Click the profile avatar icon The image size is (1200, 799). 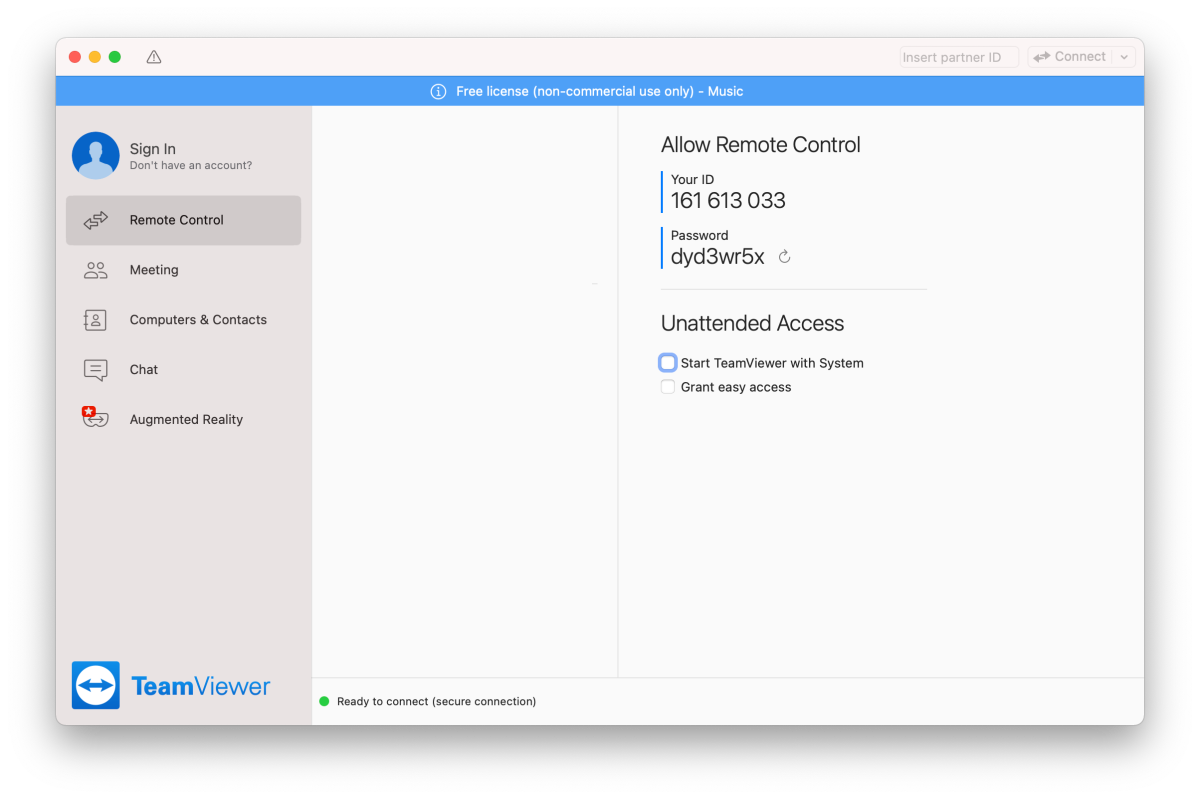point(96,156)
